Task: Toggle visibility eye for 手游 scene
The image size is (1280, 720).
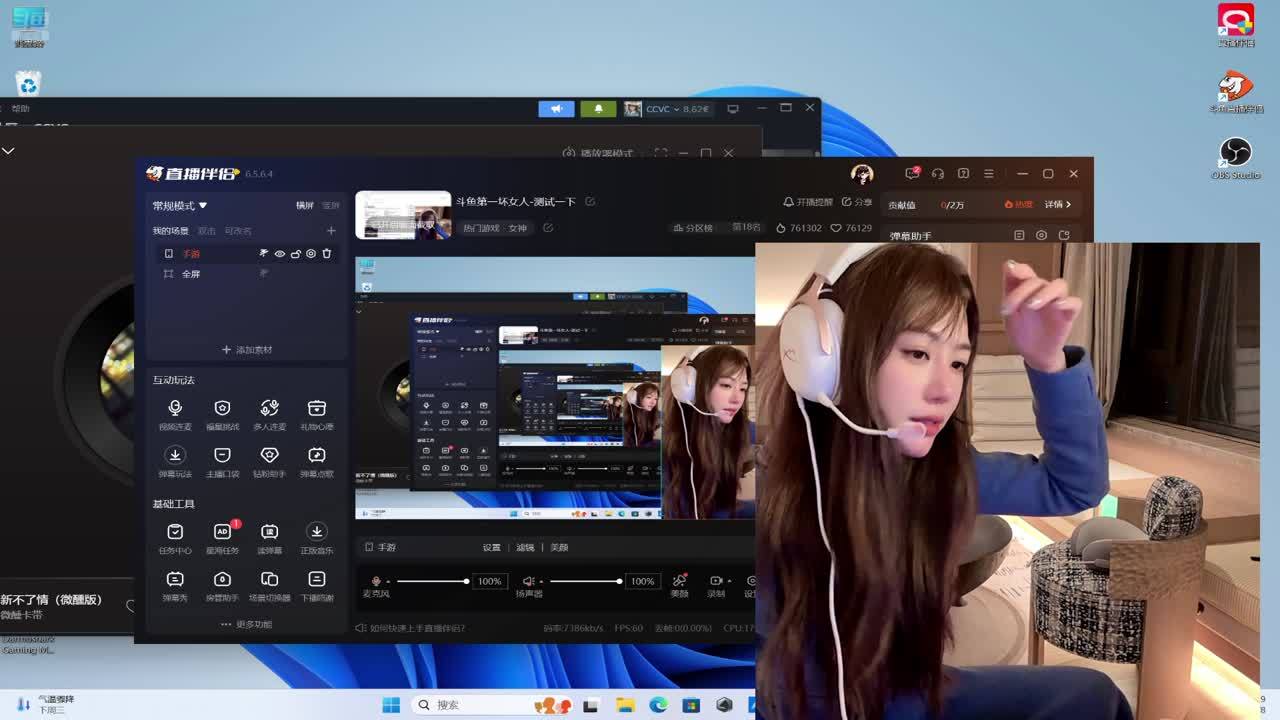Action: 280,254
